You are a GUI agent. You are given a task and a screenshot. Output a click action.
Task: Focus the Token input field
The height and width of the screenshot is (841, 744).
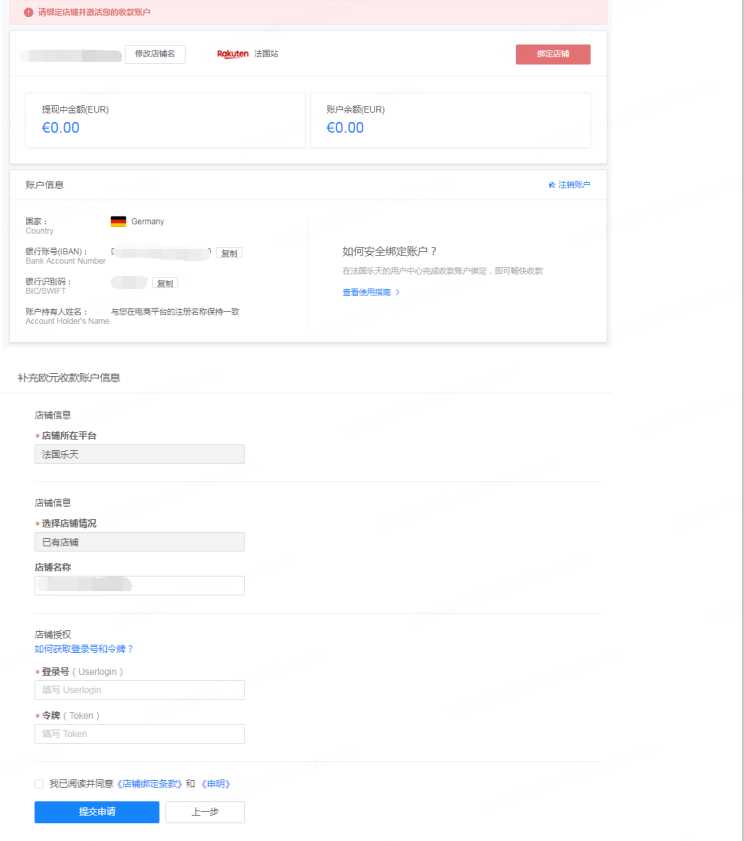[139, 734]
